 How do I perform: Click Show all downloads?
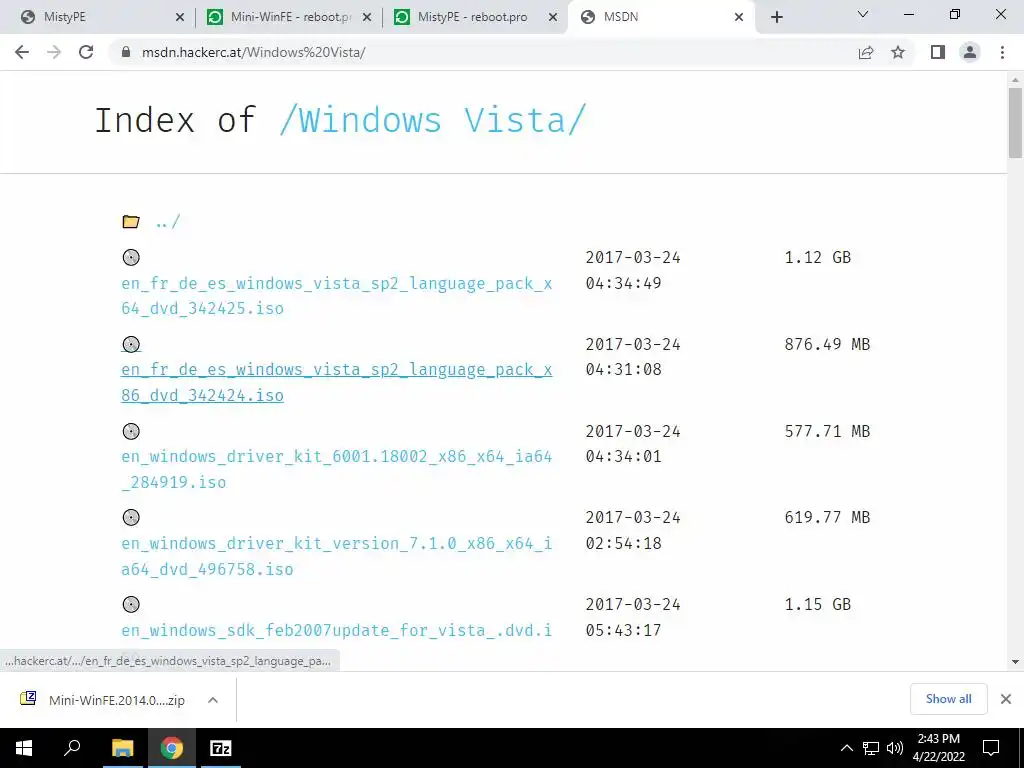[948, 699]
